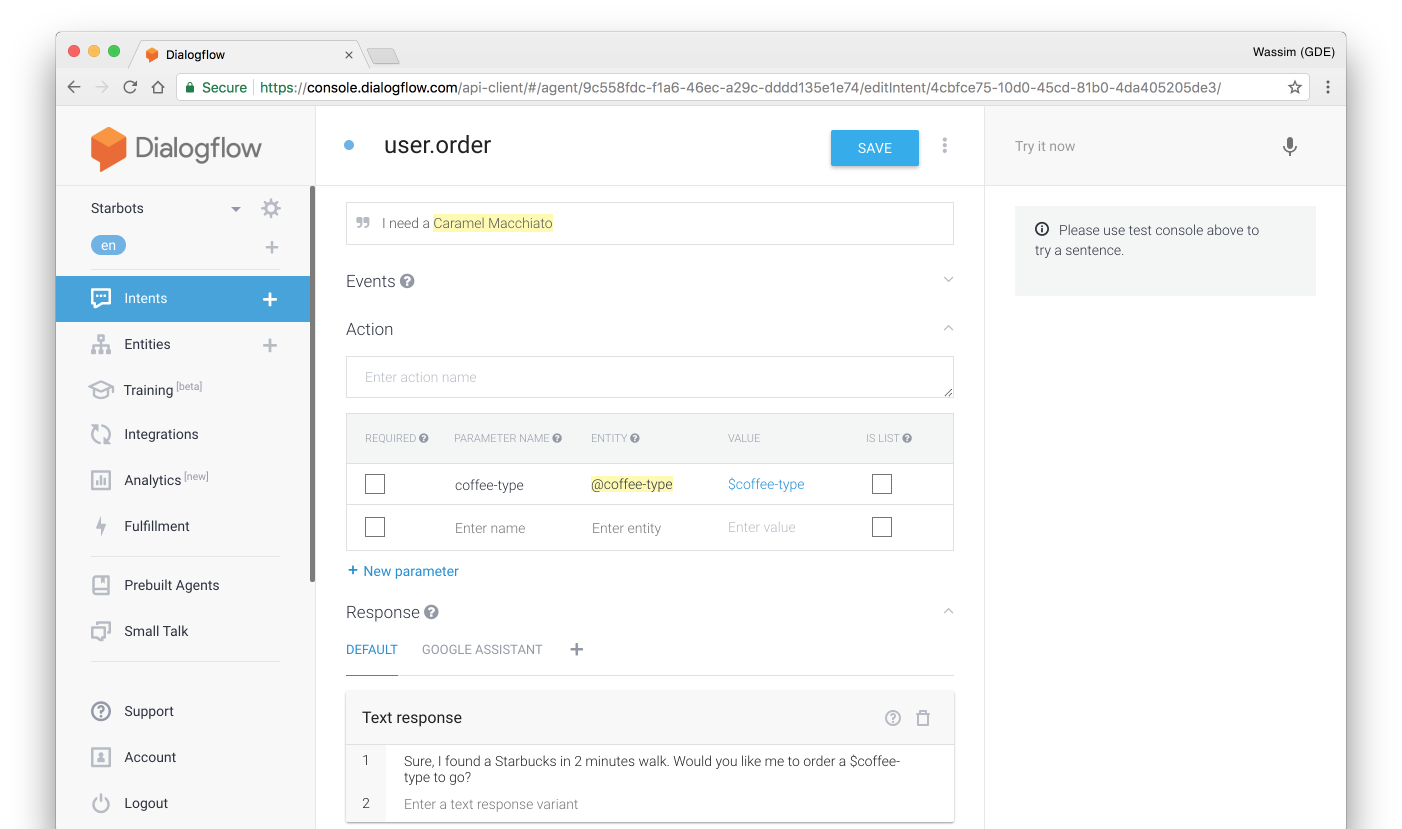Save the user.order intent

point(875,148)
